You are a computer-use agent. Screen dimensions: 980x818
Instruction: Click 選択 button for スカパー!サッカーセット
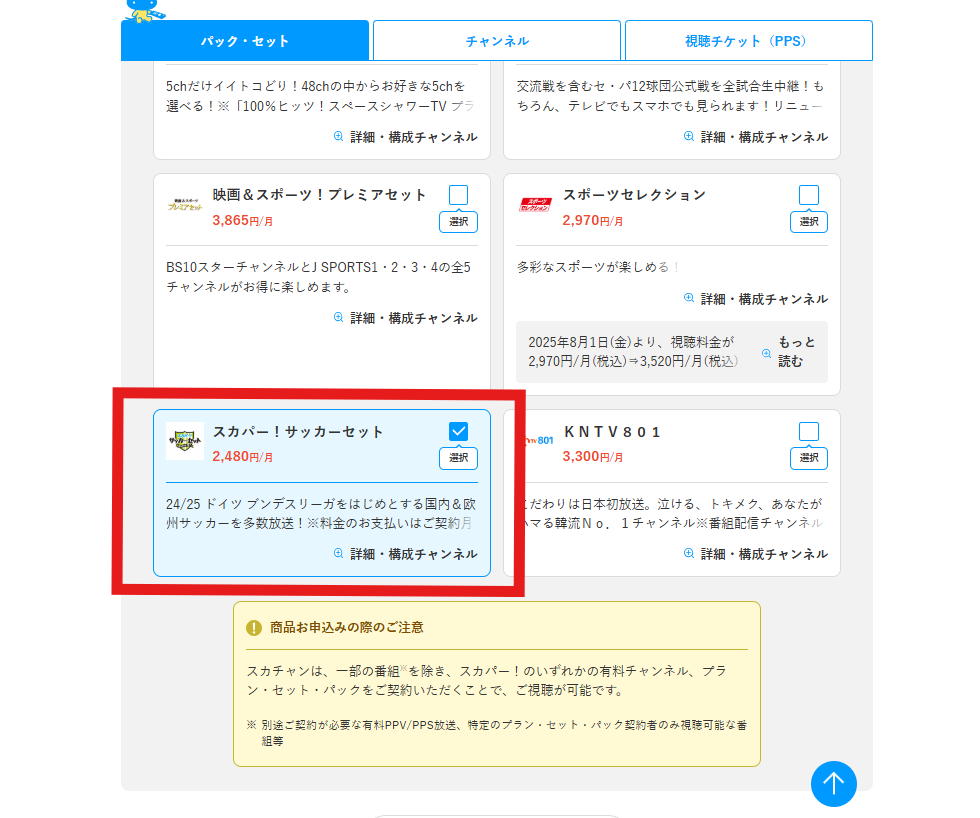pos(458,458)
